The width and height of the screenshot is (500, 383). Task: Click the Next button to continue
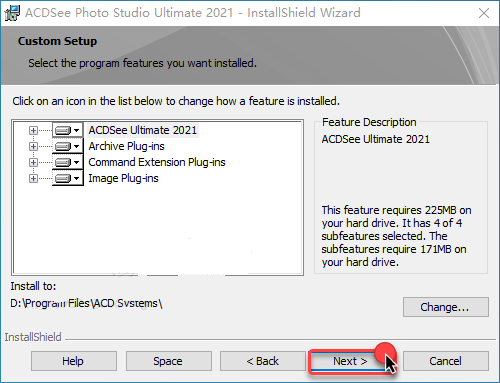(350, 361)
